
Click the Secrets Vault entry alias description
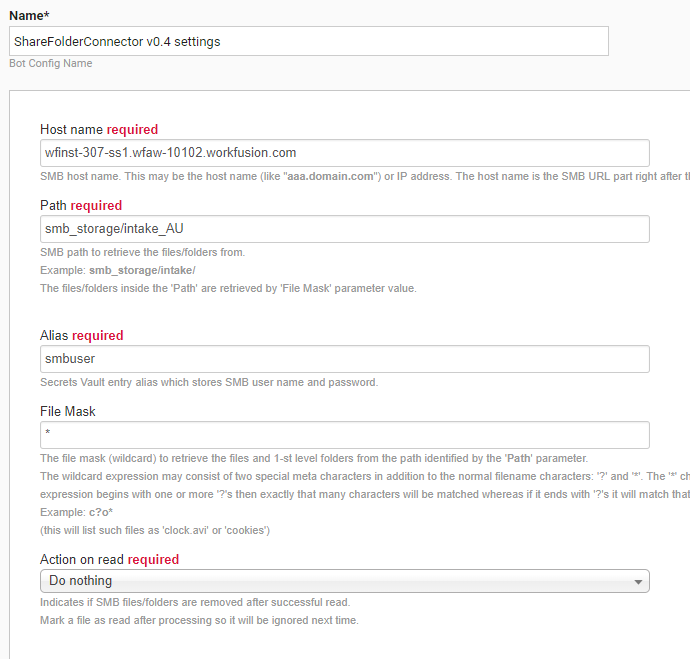(x=209, y=382)
